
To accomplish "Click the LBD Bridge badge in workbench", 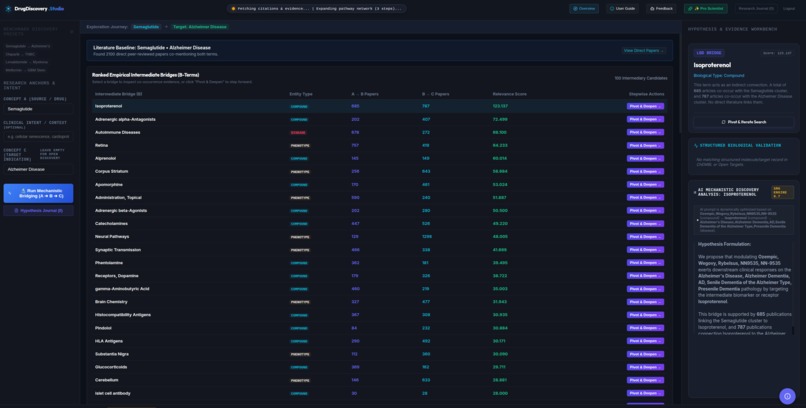I will (709, 53).
